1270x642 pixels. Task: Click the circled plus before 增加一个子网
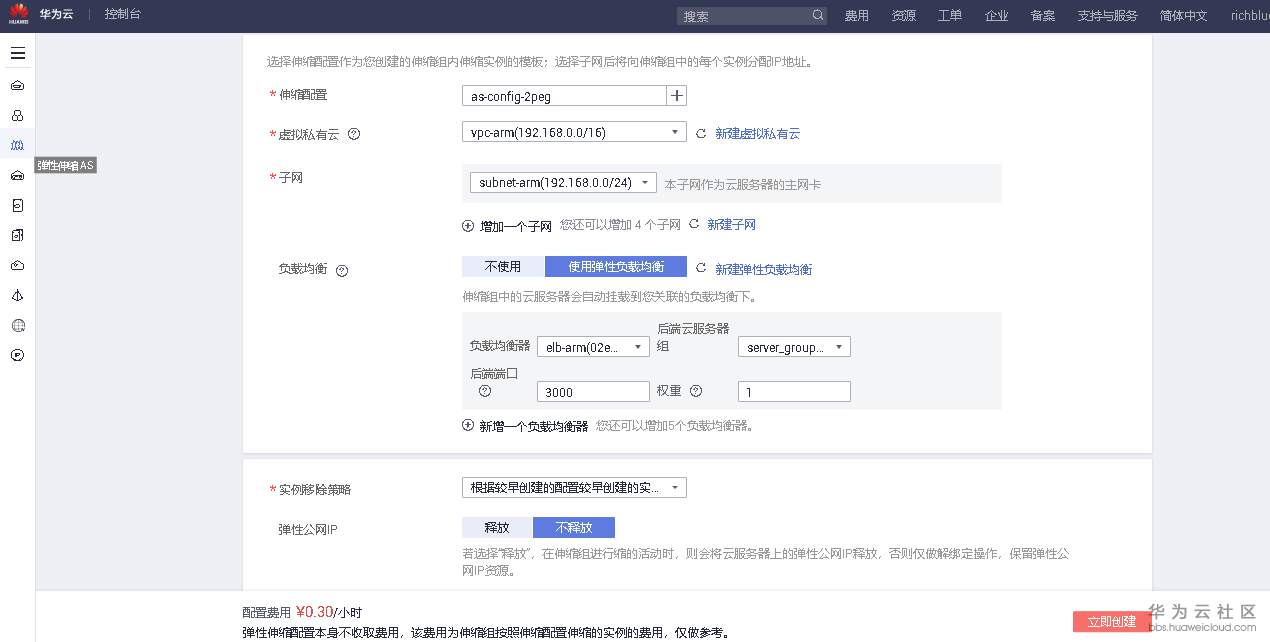coord(468,226)
